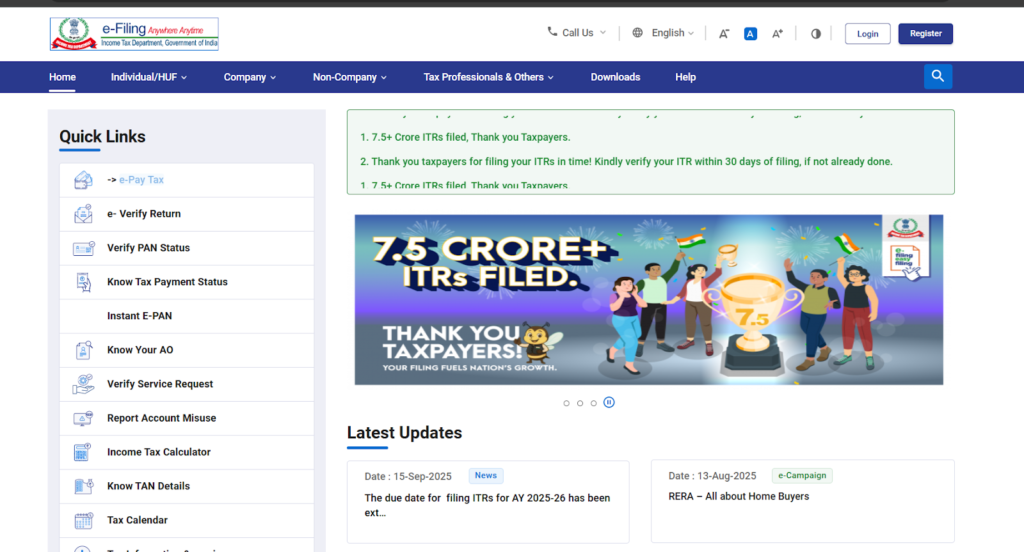The image size is (1024, 552).
Task: Select the first carousel slide dot
Action: tap(566, 403)
